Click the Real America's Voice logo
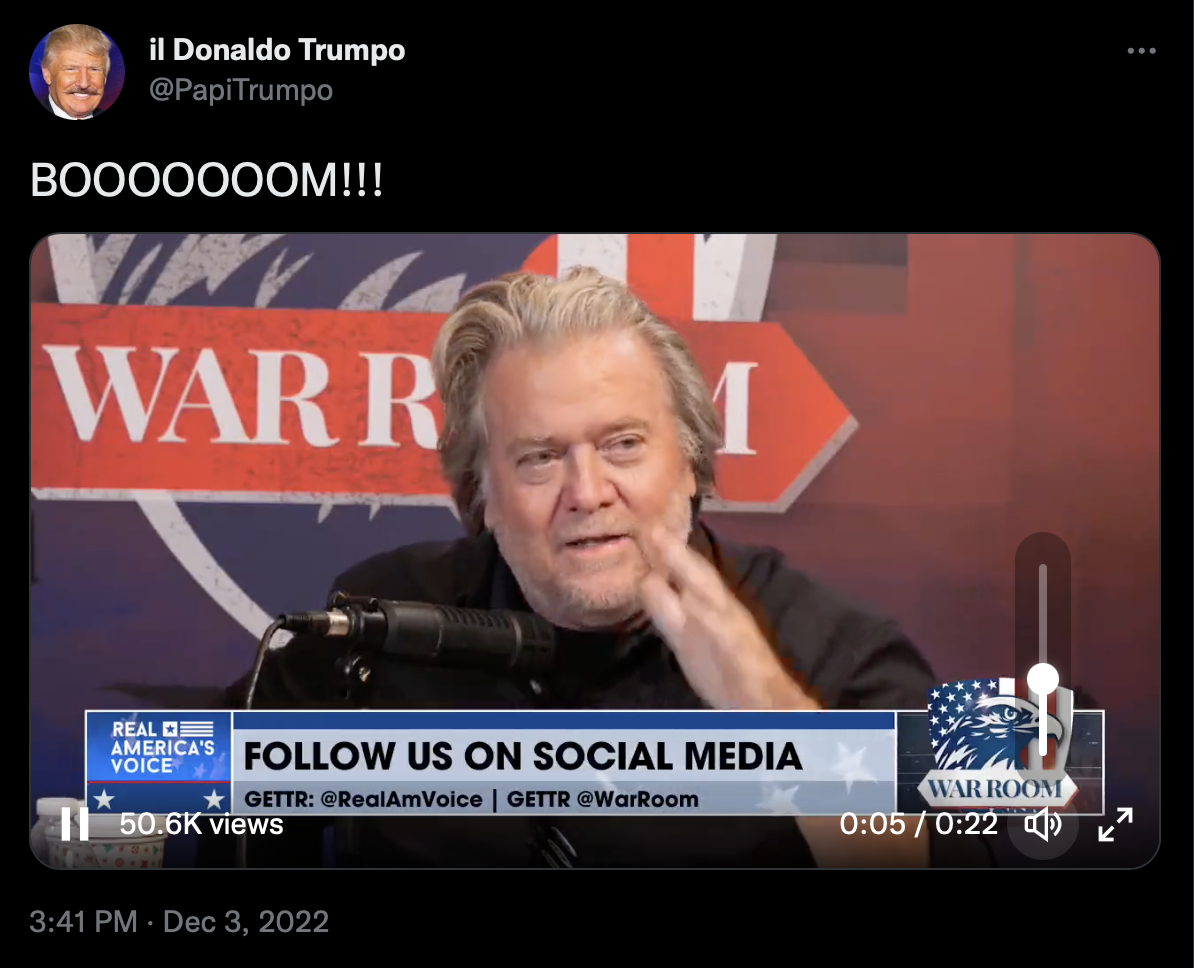This screenshot has height=968, width=1194. click(158, 762)
